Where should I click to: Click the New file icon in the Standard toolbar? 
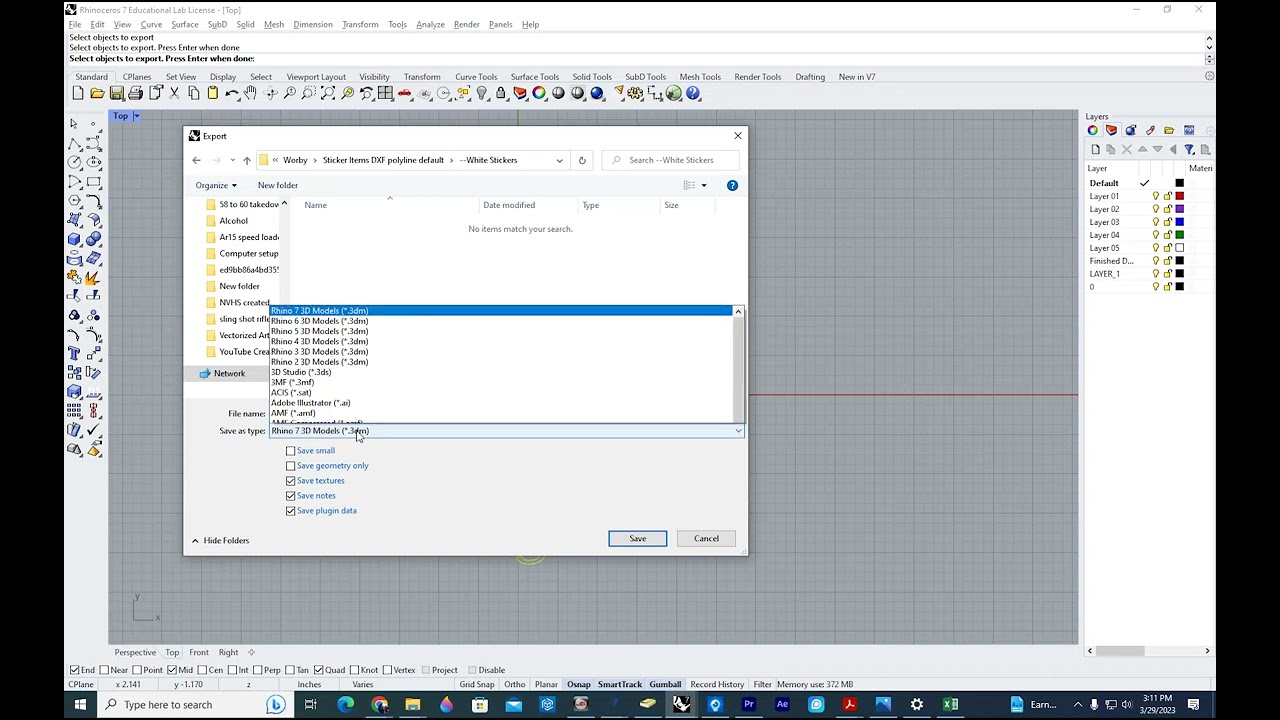pyautogui.click(x=78, y=93)
